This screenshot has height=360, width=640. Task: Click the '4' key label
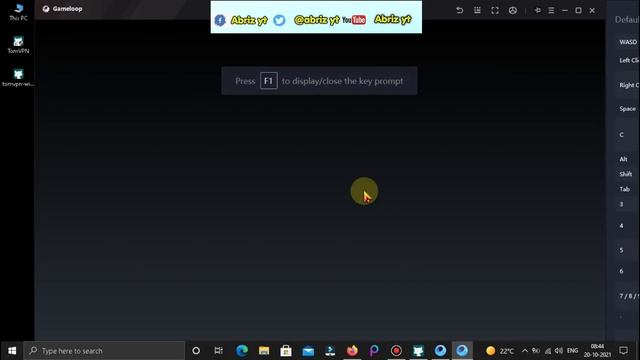coord(621,226)
